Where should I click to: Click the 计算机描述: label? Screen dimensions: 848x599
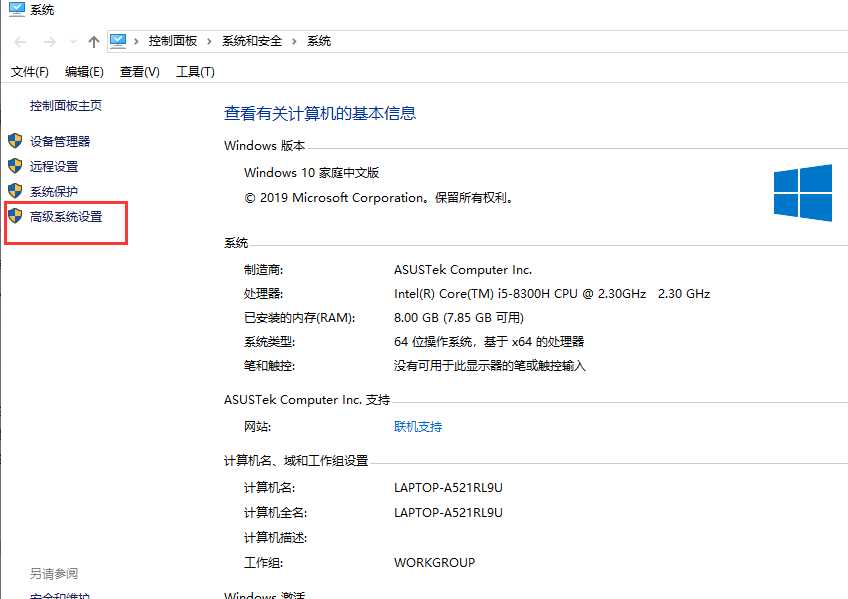pos(275,538)
